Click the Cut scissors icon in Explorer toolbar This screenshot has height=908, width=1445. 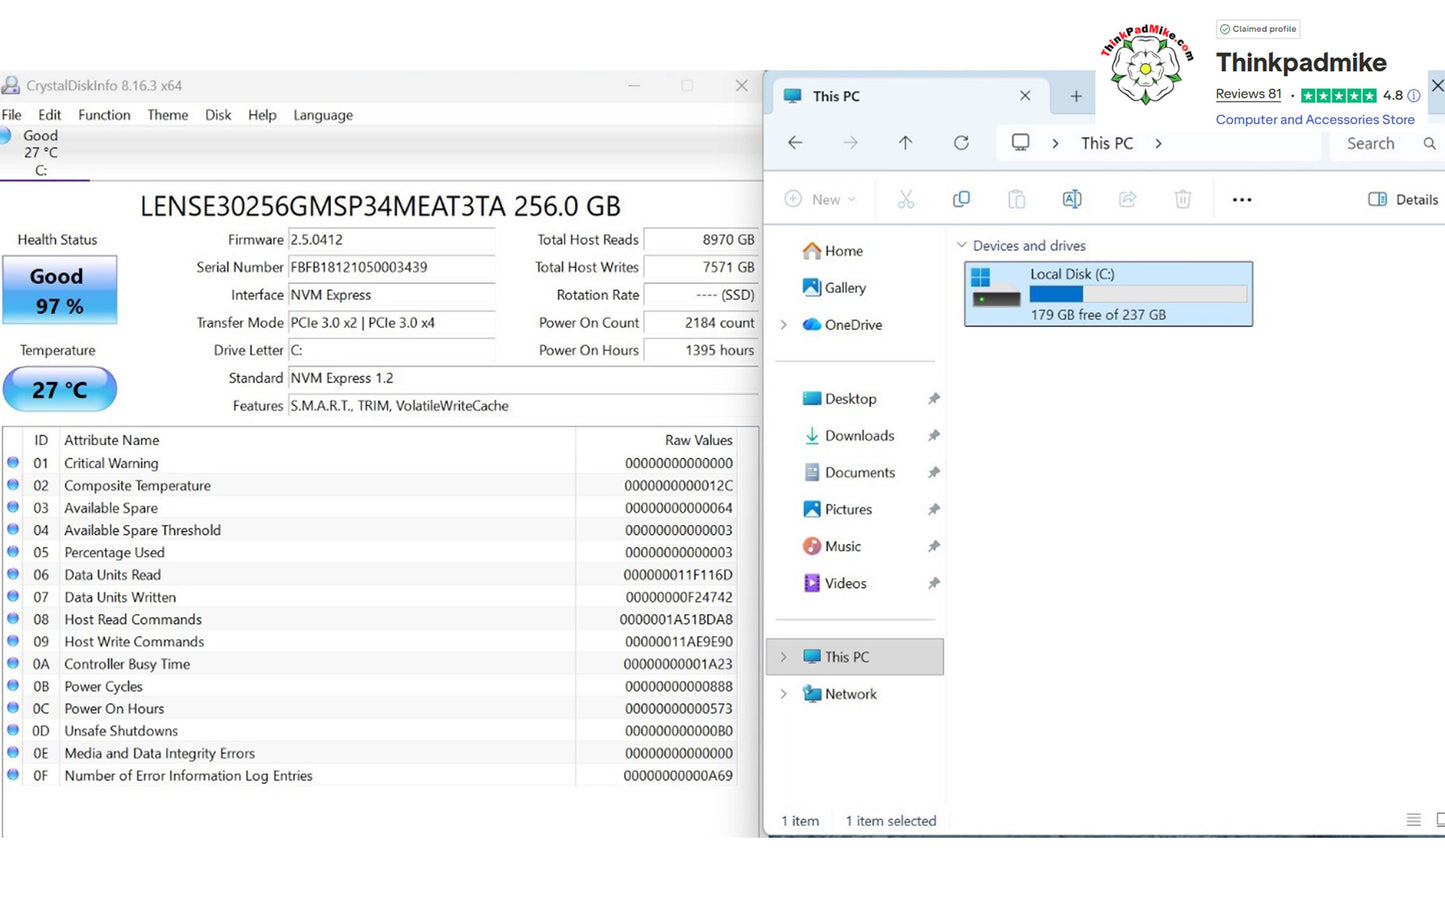[906, 199]
